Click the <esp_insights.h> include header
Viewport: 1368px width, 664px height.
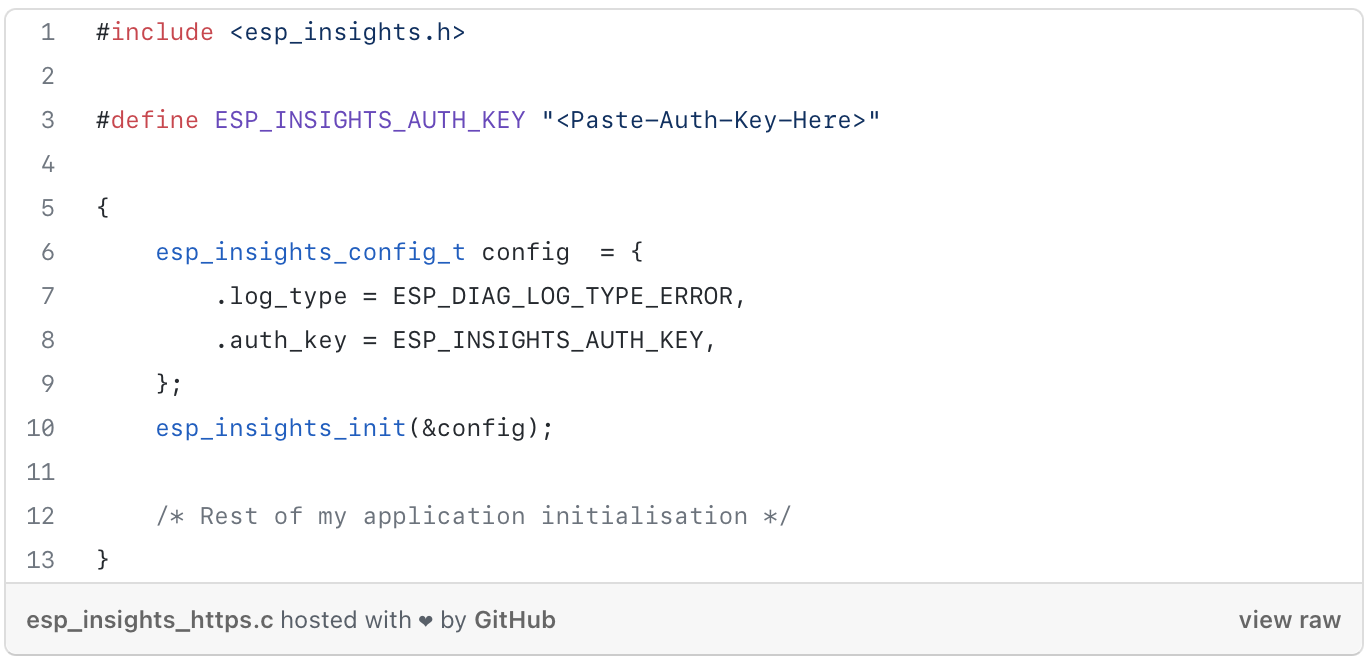[347, 32]
